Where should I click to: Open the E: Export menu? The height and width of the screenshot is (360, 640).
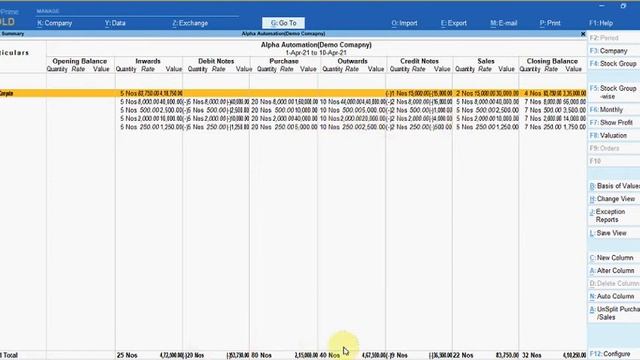(454, 23)
